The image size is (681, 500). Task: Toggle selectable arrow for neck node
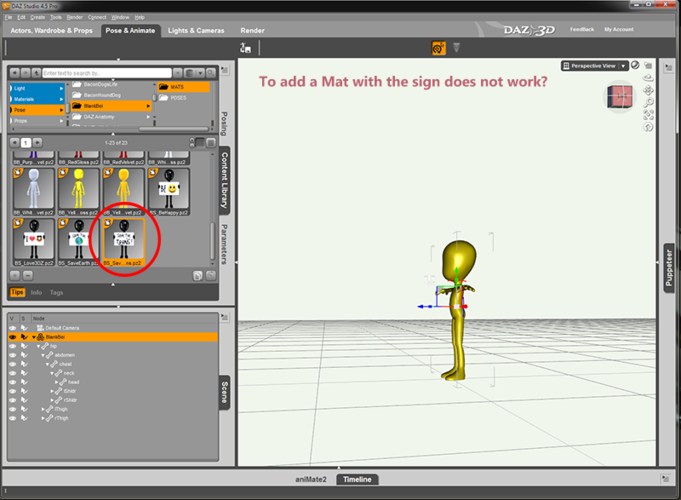pos(24,373)
